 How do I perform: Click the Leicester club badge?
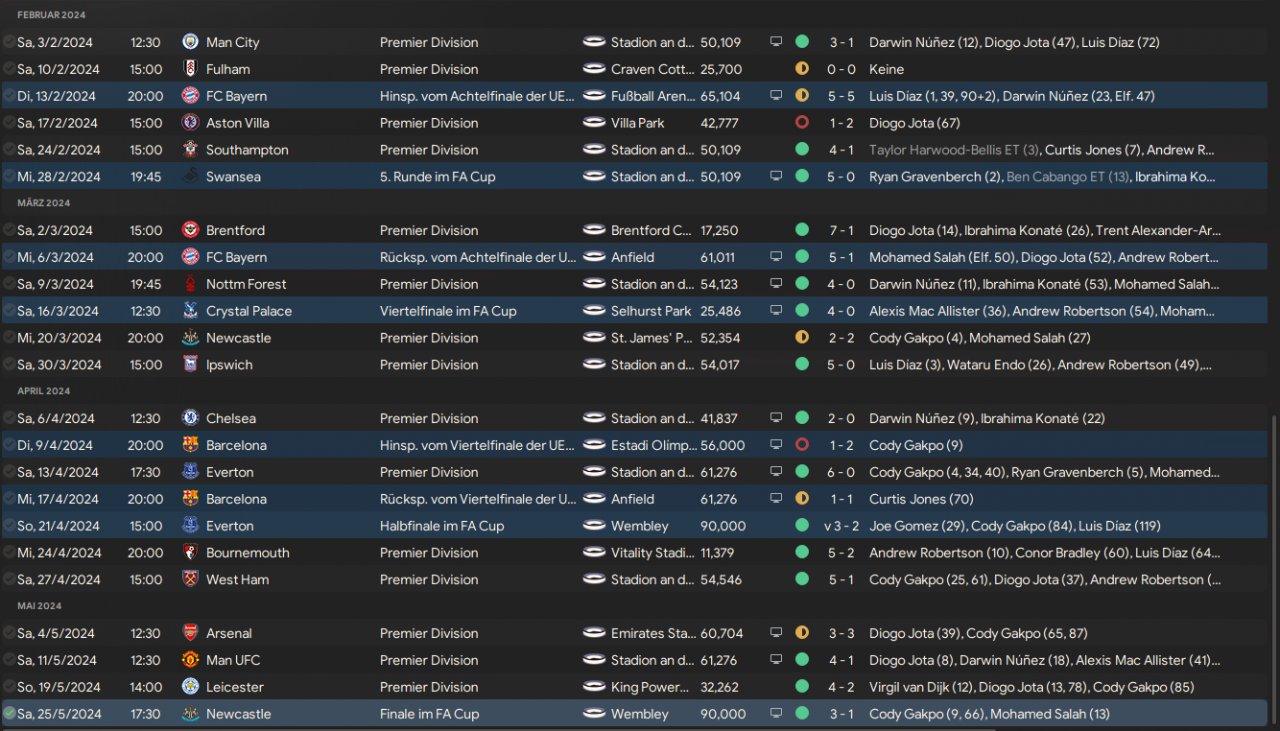click(x=190, y=687)
